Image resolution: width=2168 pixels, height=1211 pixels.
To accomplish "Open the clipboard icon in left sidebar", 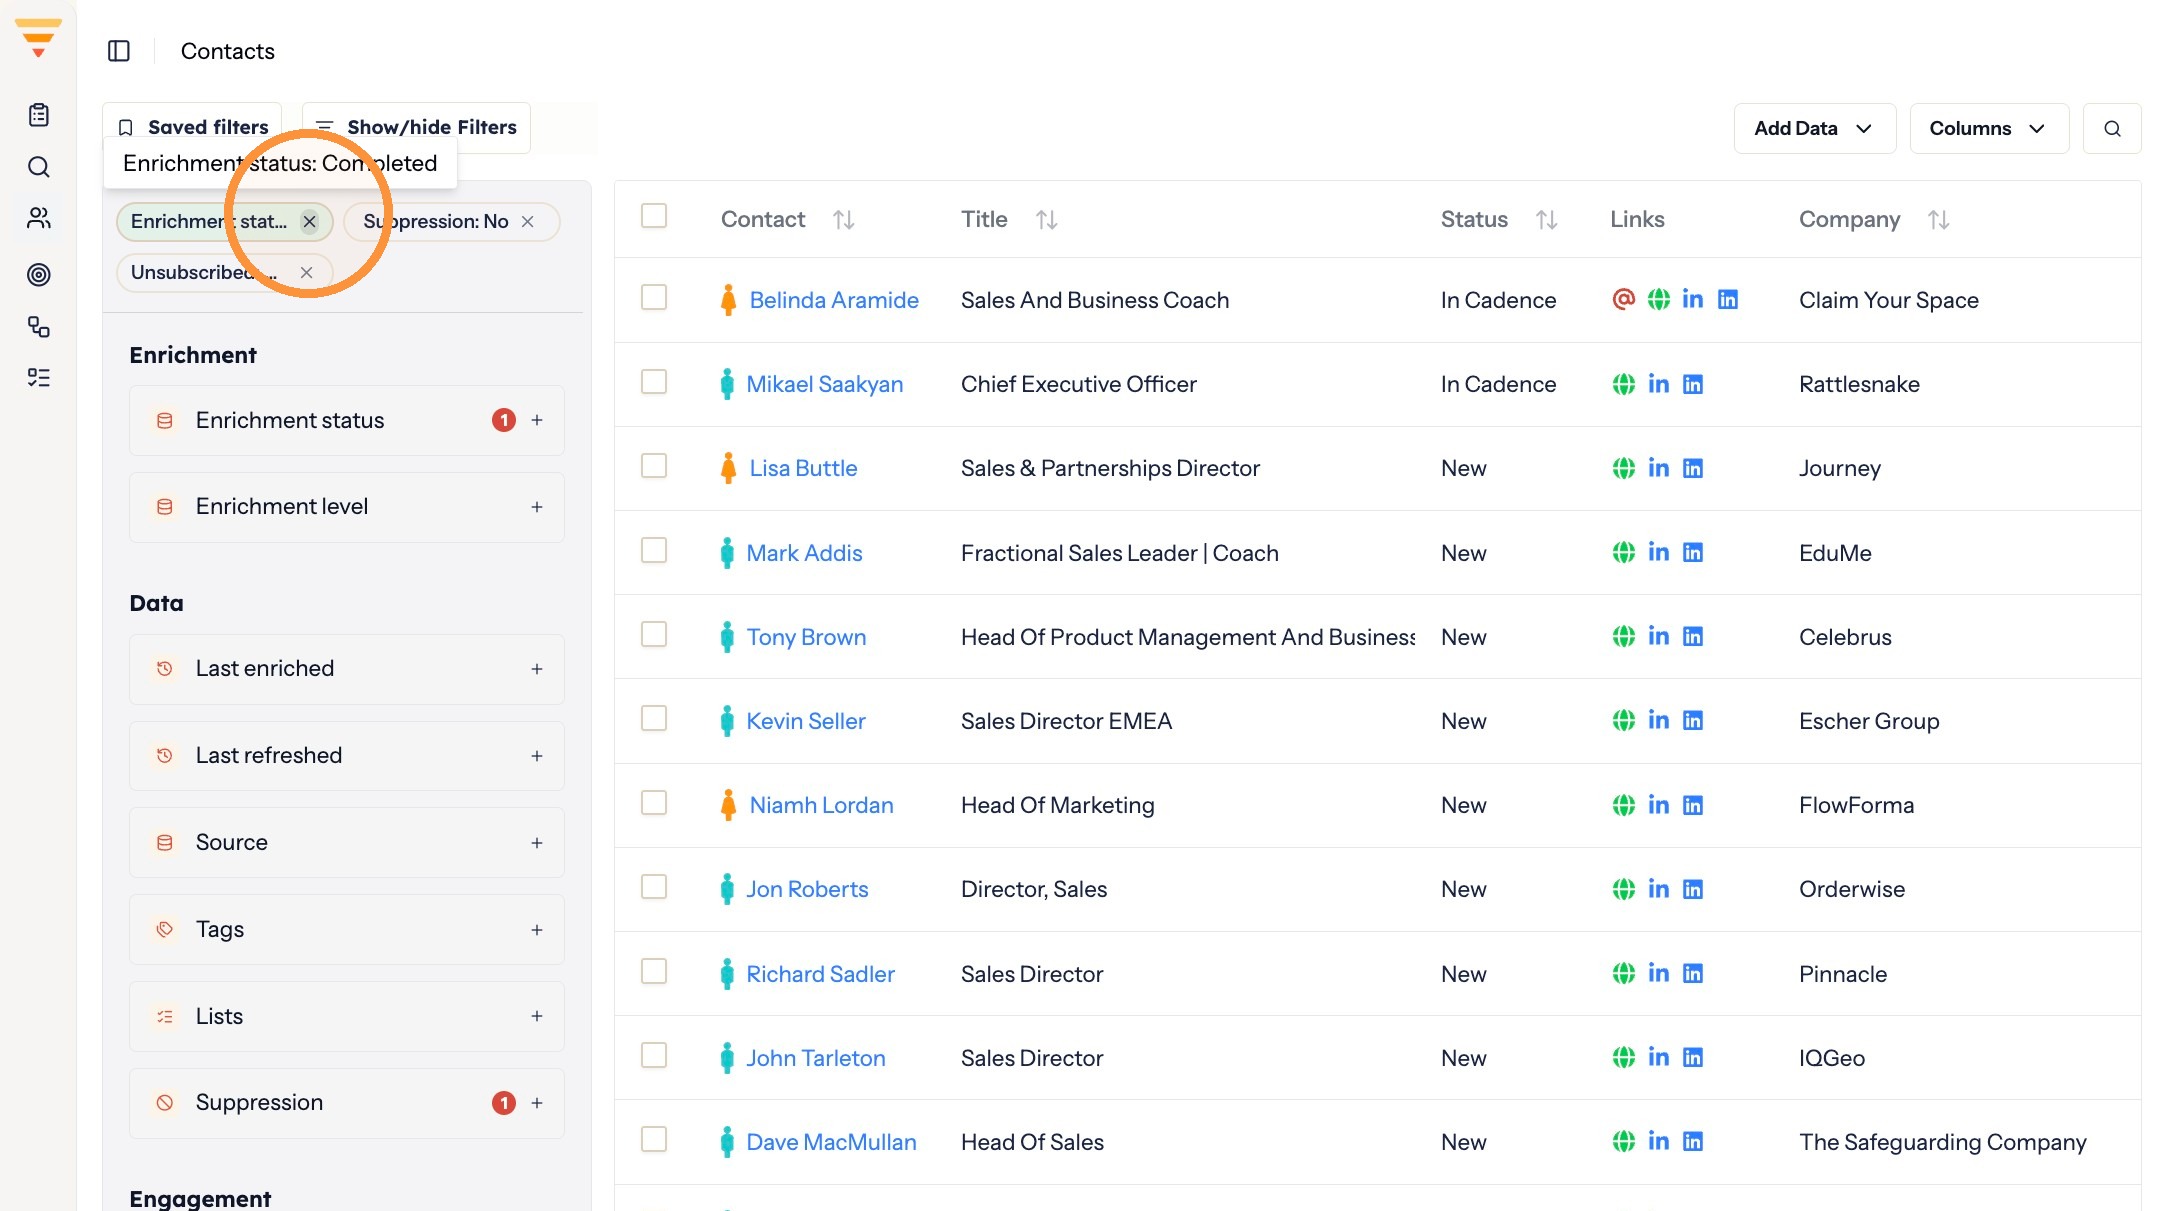I will [x=39, y=115].
